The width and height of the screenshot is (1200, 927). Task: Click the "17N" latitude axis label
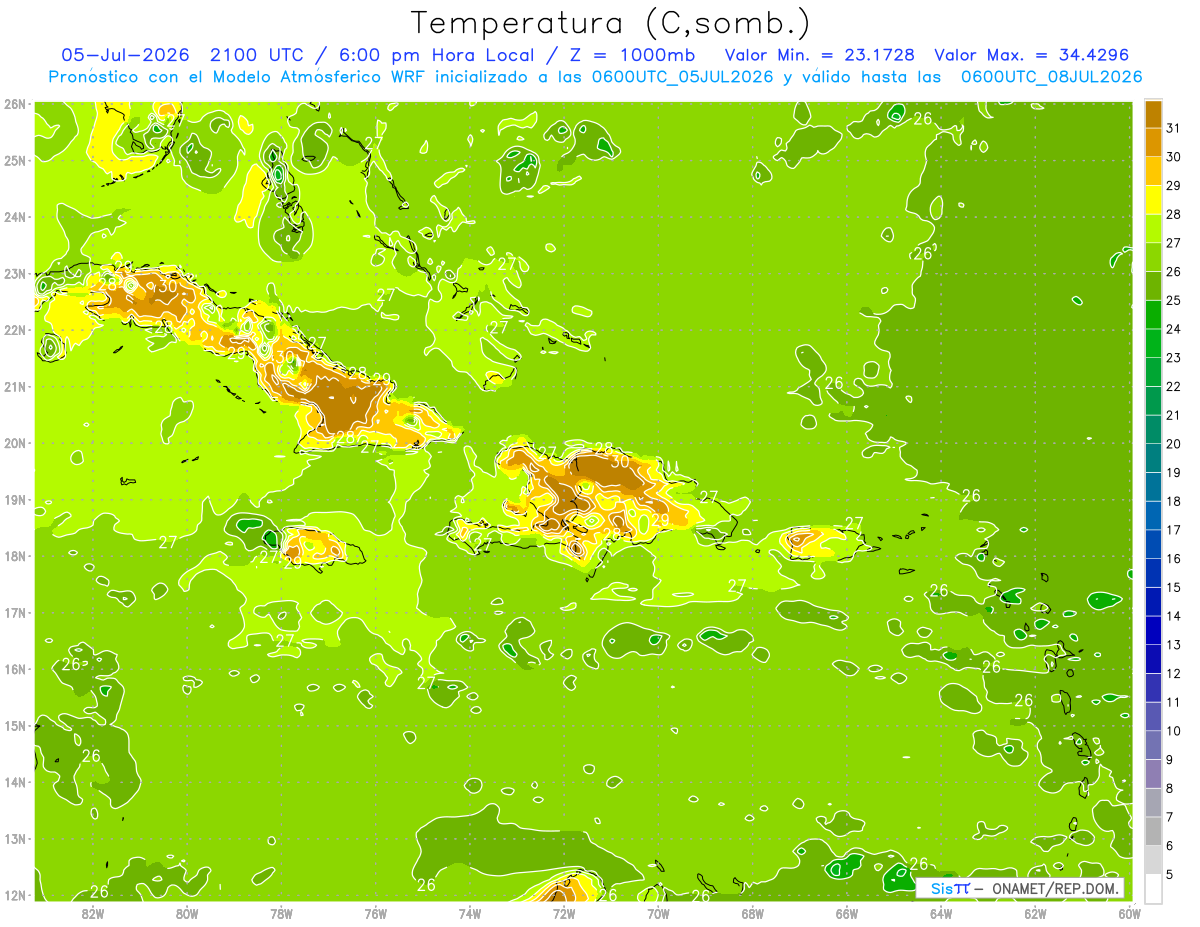(x=15, y=612)
